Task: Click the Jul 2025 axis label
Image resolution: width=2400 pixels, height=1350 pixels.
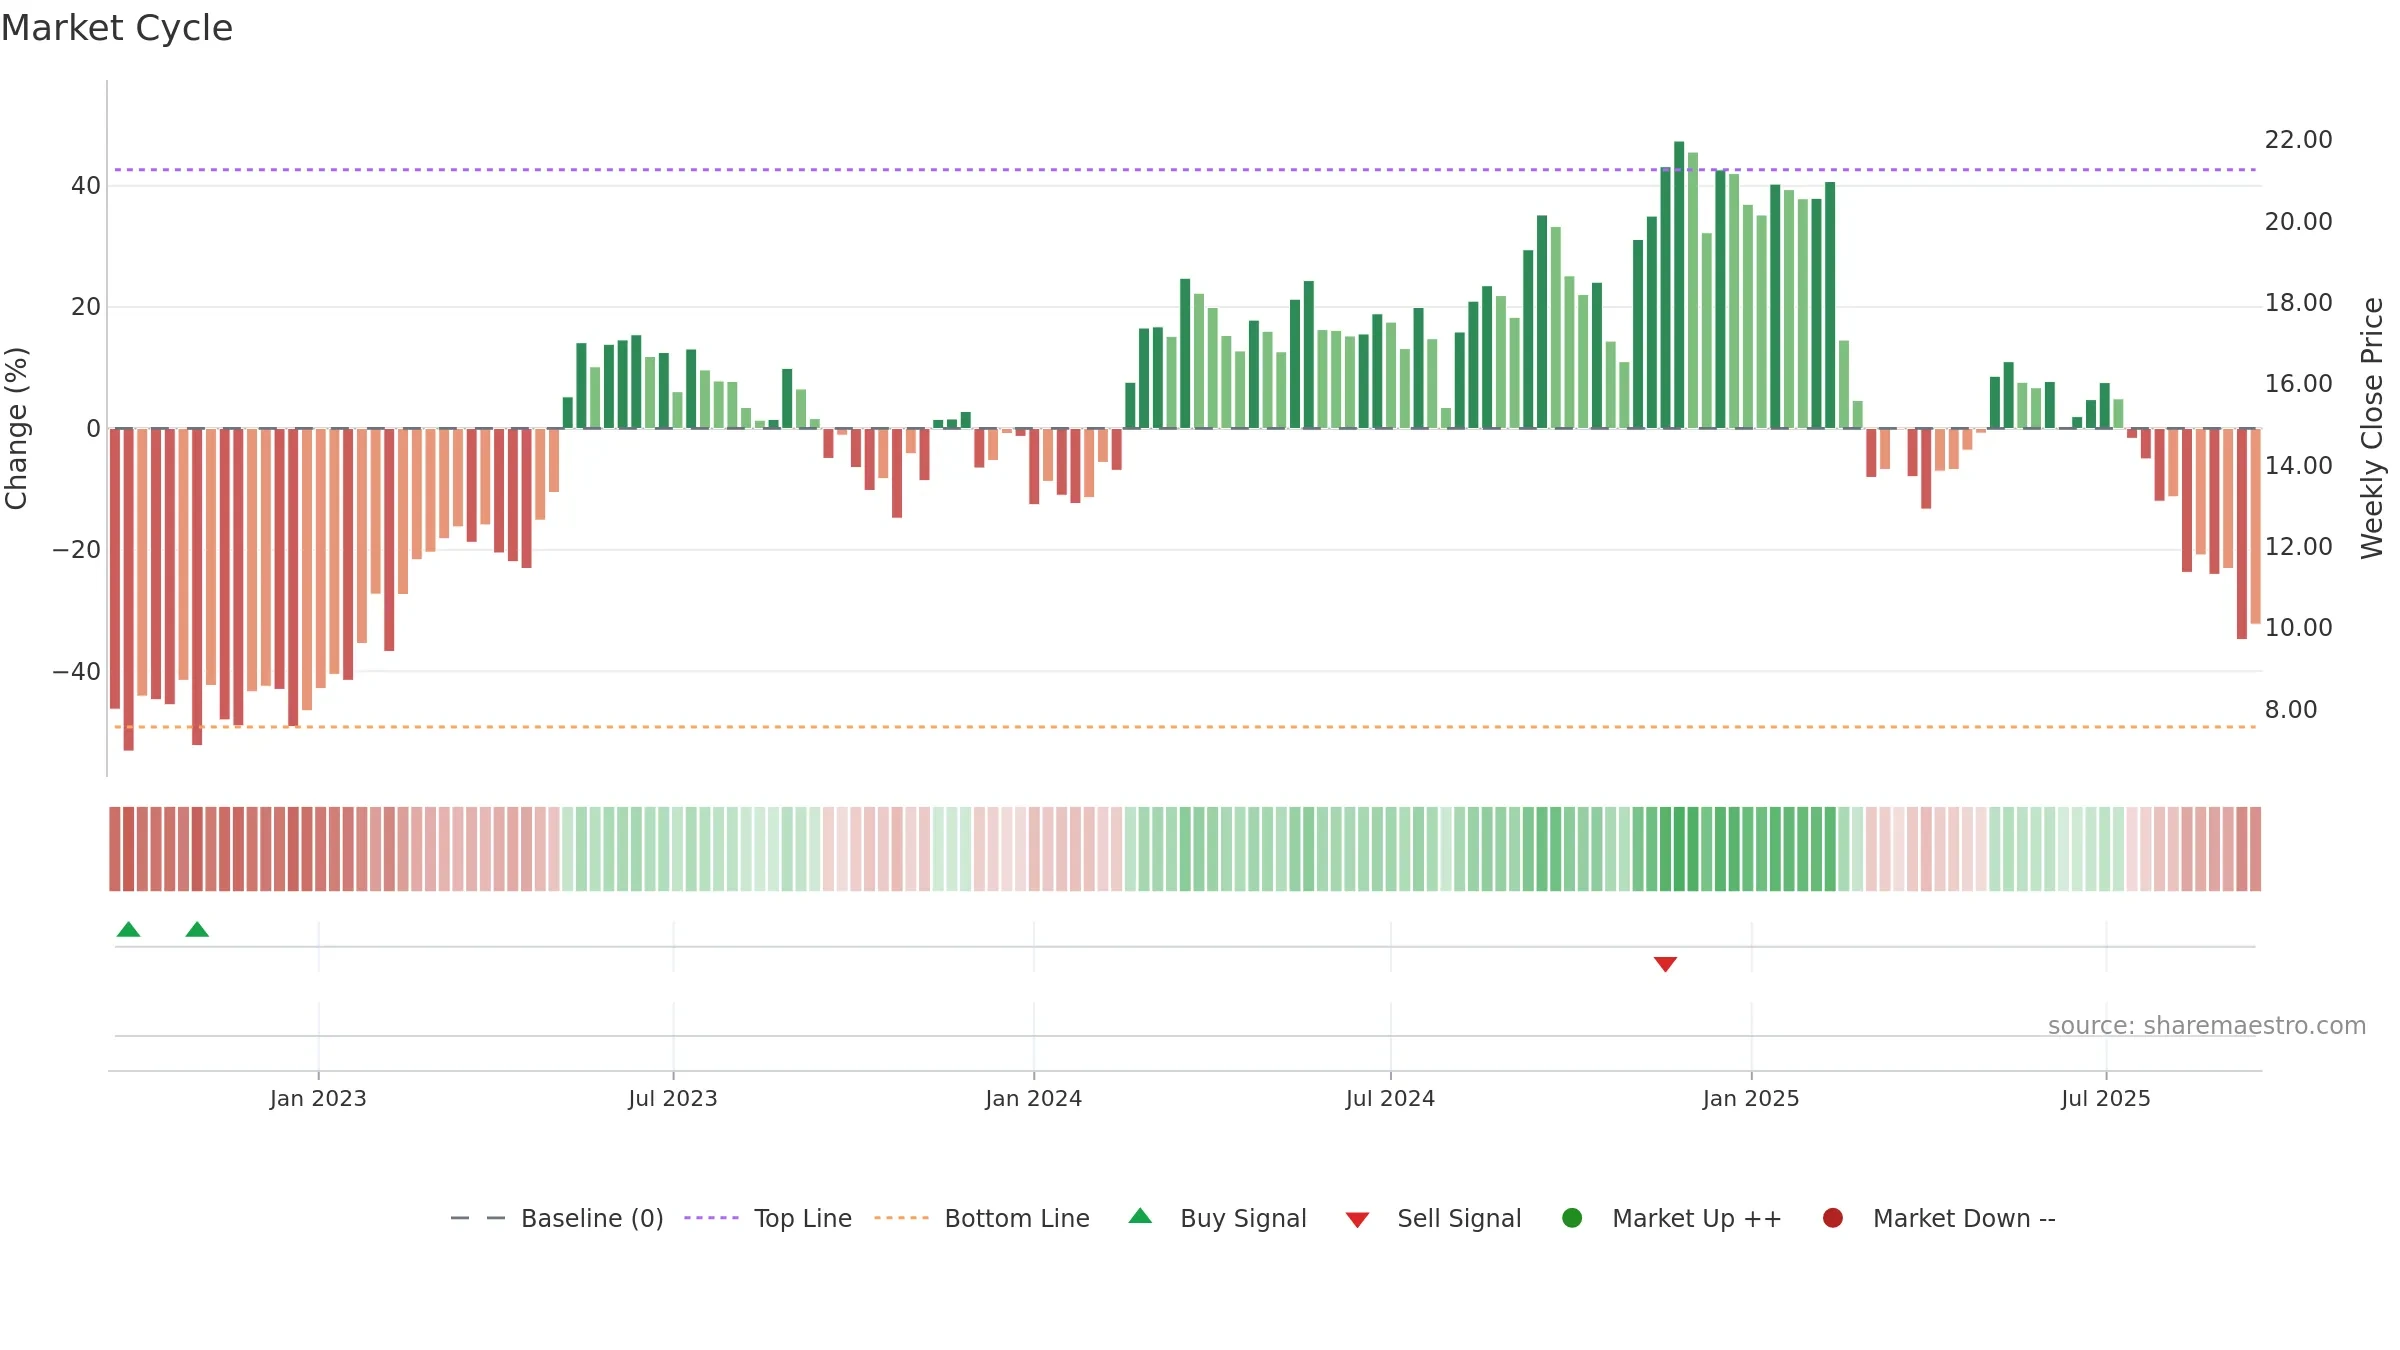Action: 2106,1099
